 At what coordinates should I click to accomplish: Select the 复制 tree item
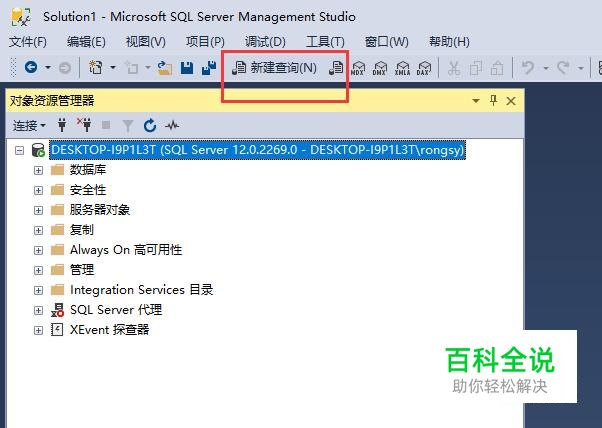82,230
